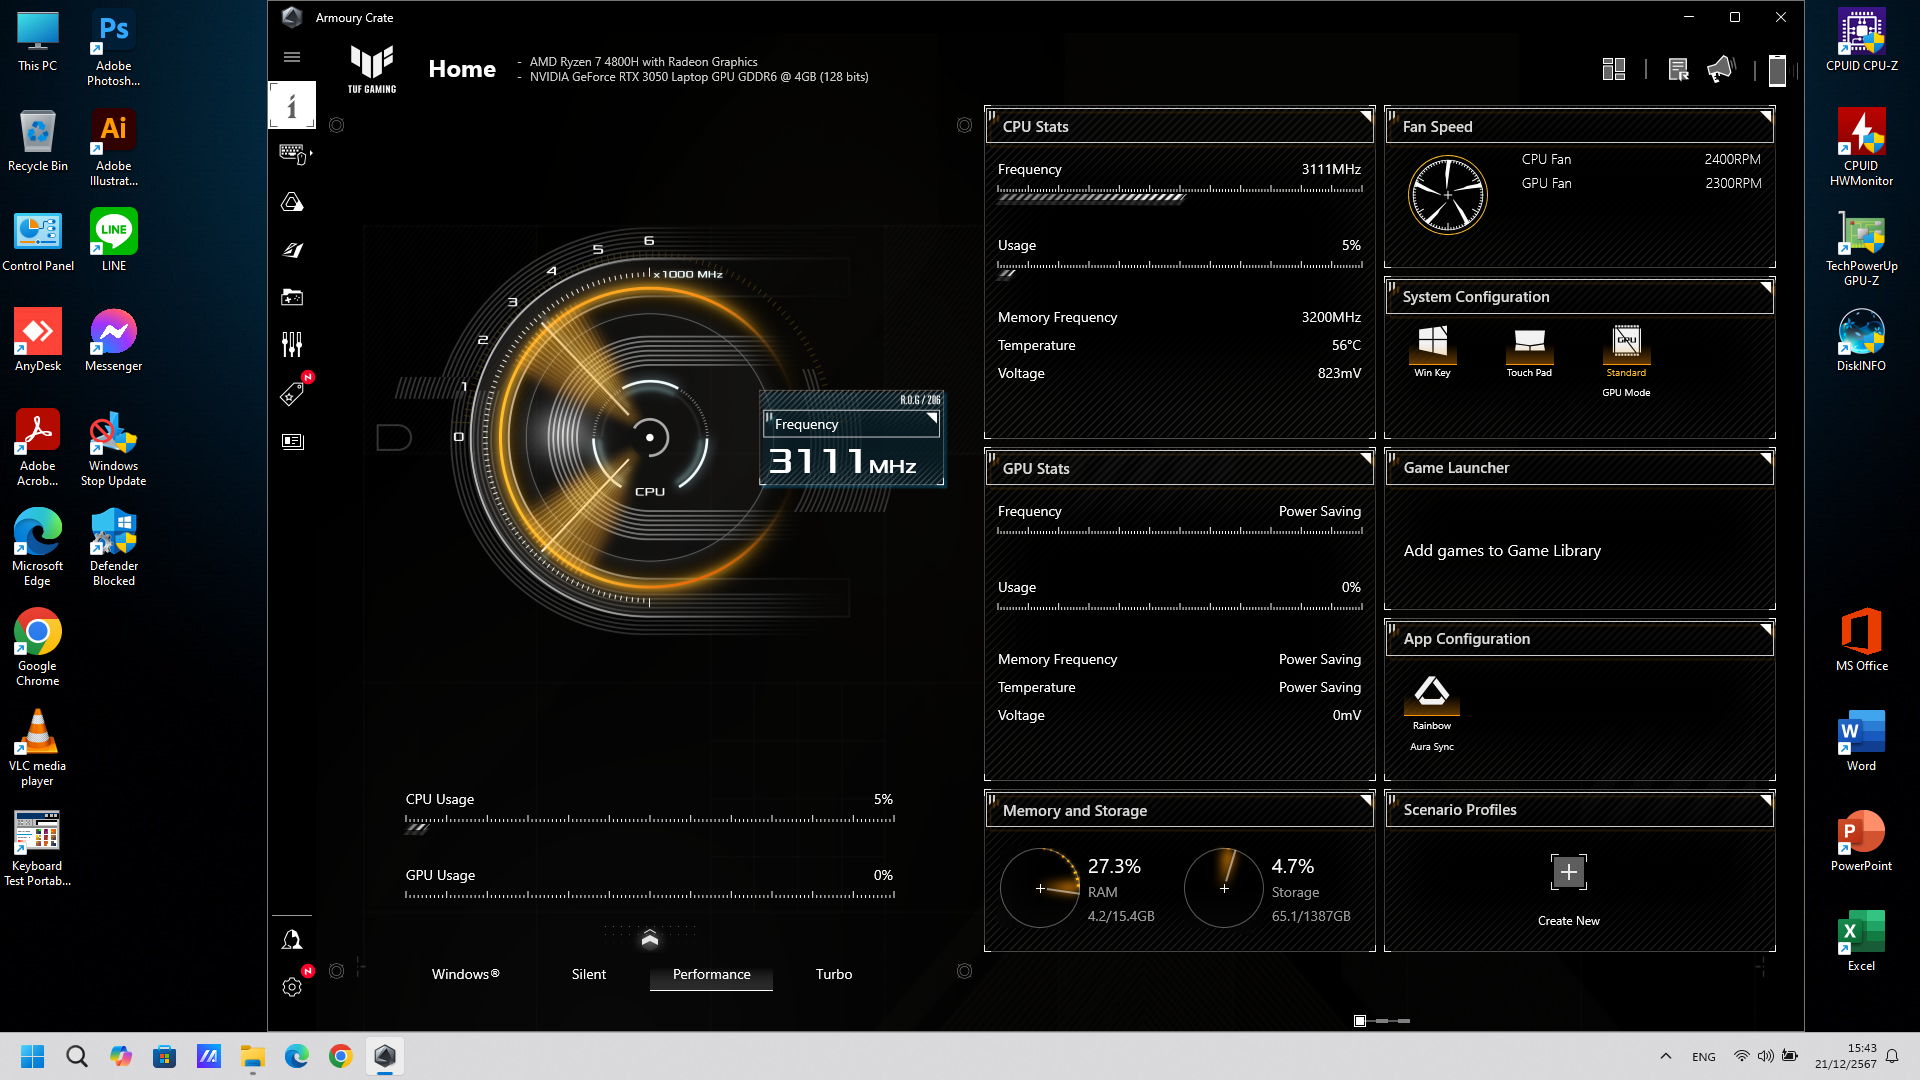Click the RAM usage dial
Screen dimensions: 1920x1080
coord(1040,888)
